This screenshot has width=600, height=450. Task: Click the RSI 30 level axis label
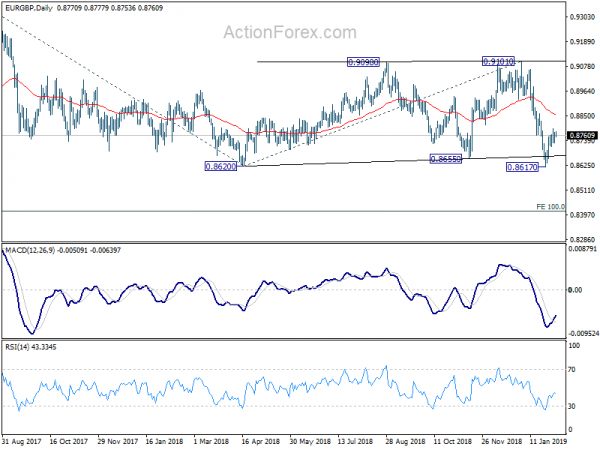[572, 406]
